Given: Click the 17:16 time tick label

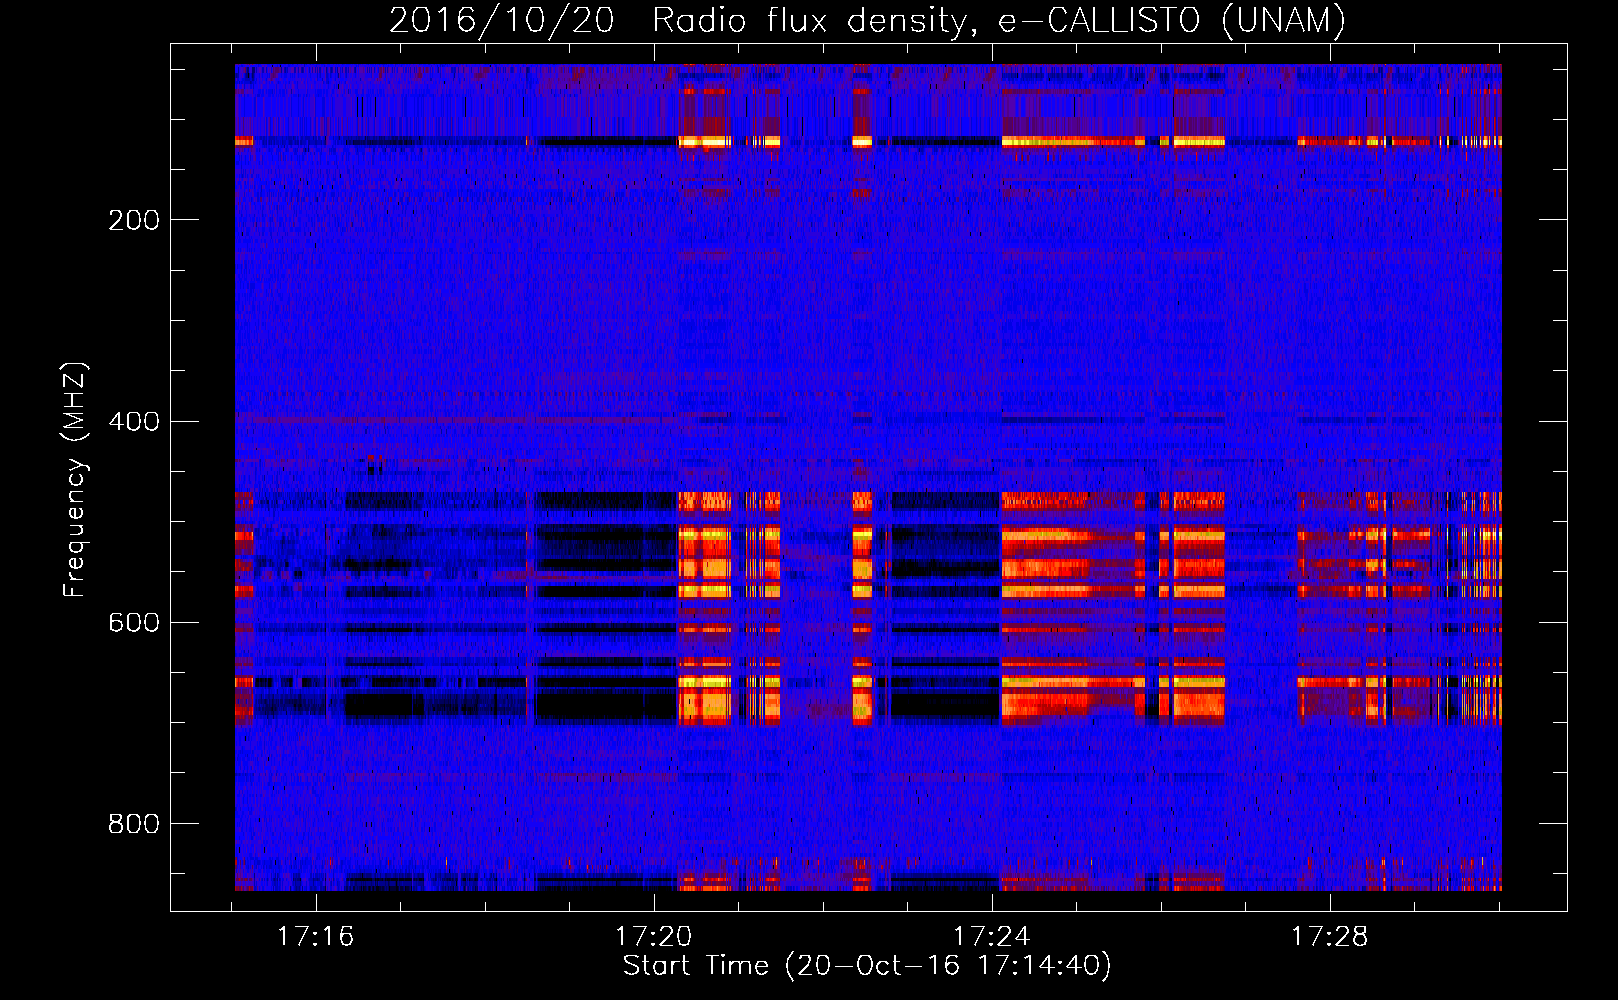Looking at the screenshot, I should (x=315, y=937).
